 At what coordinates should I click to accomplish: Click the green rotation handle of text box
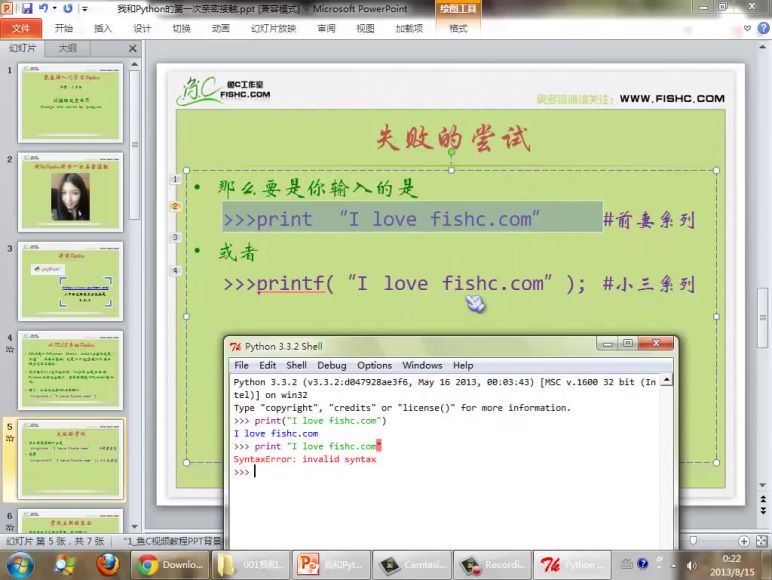(x=451, y=152)
